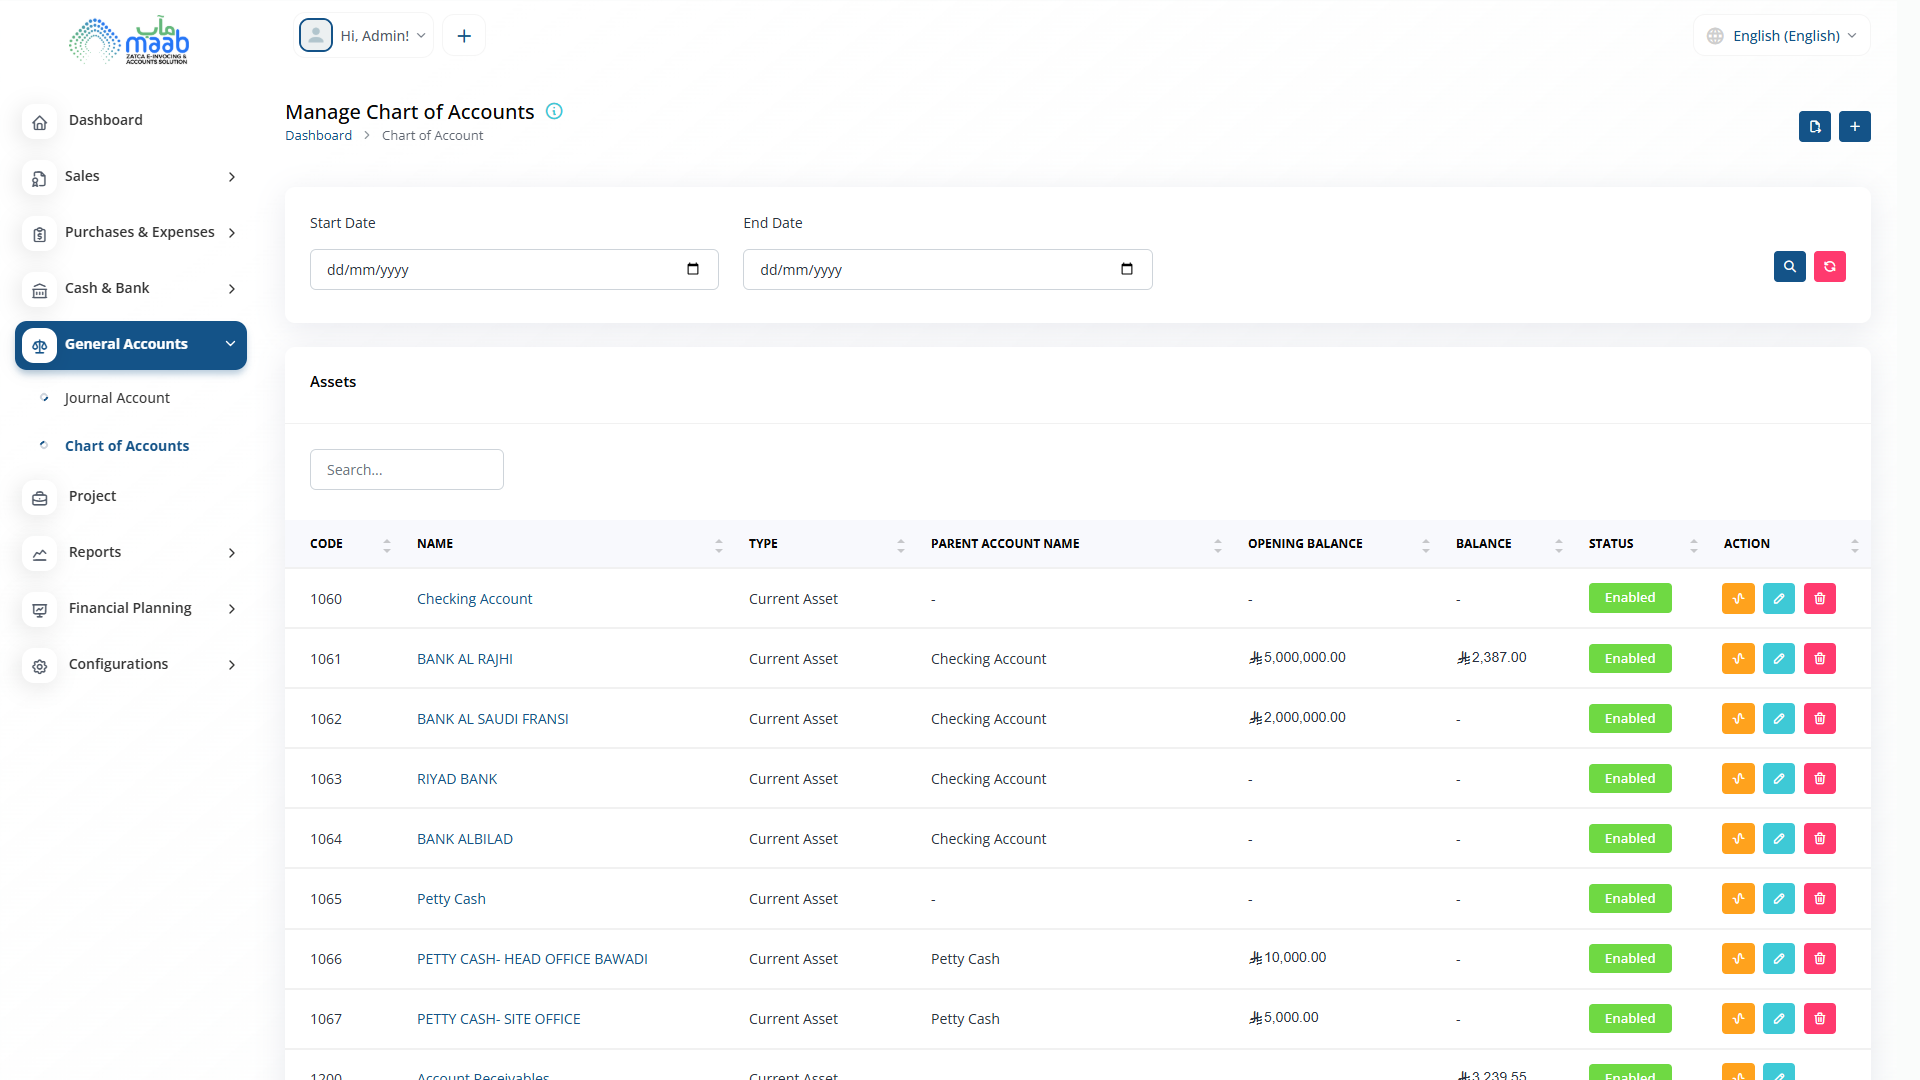This screenshot has width=1920, height=1080.
Task: Delete the PETTY CASH- HEAD OFFICE BAWADI account
Action: (x=1820, y=959)
